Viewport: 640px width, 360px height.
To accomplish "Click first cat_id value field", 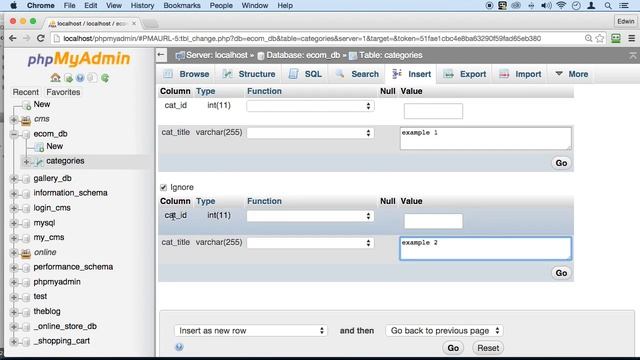I will point(433,111).
